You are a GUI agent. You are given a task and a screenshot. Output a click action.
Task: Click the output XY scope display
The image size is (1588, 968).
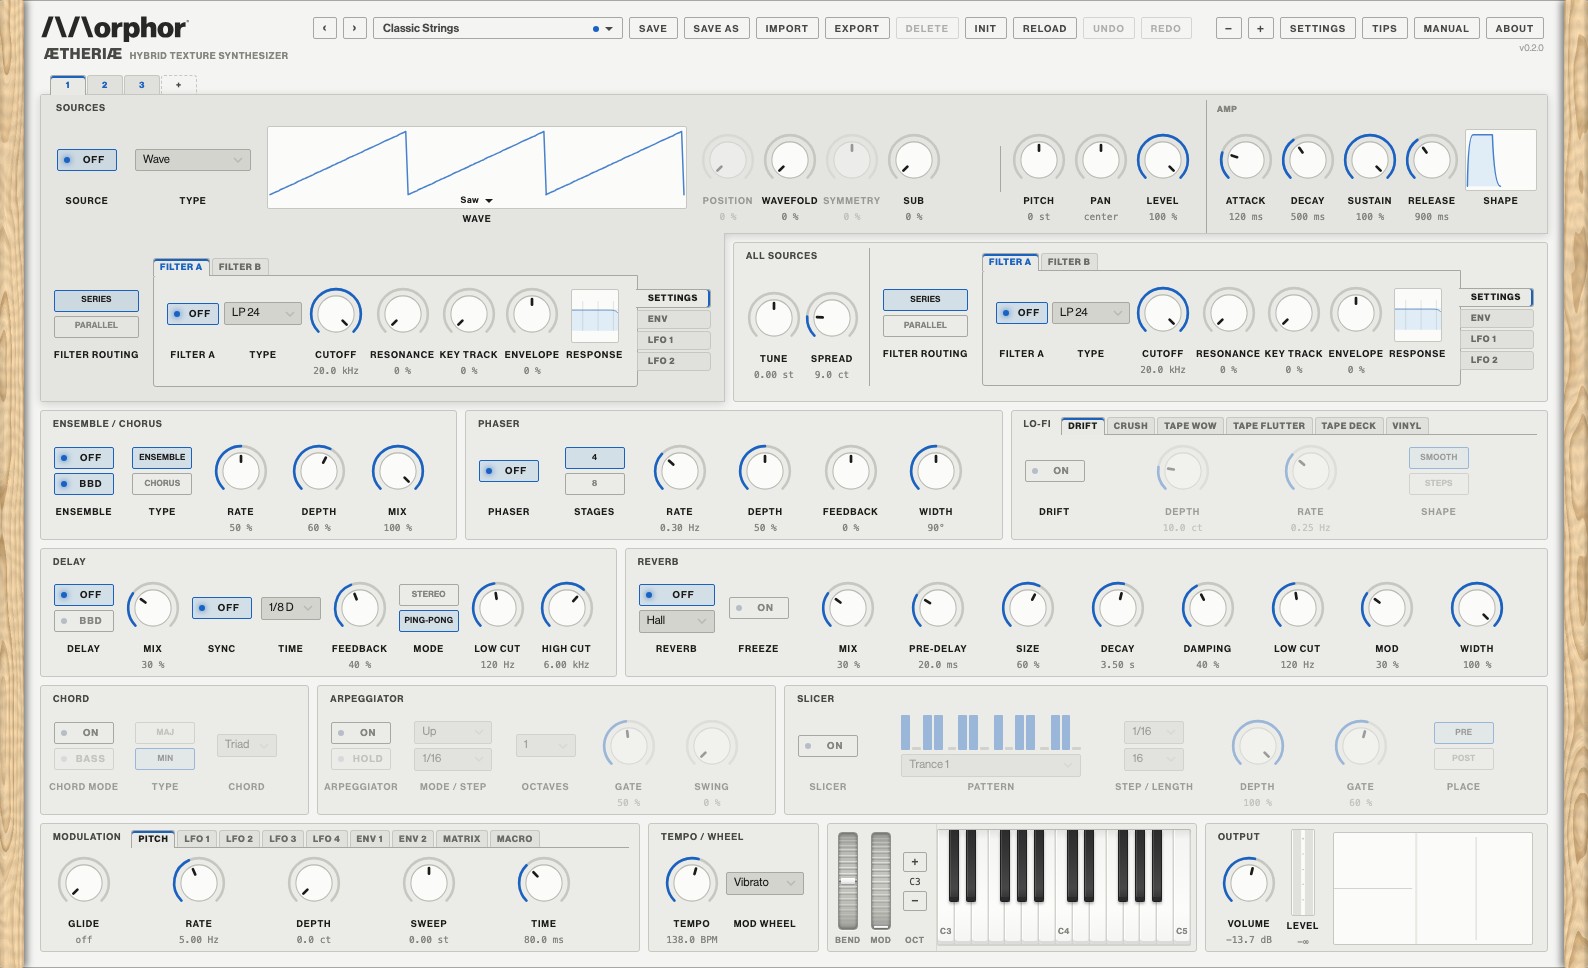pyautogui.click(x=1433, y=888)
